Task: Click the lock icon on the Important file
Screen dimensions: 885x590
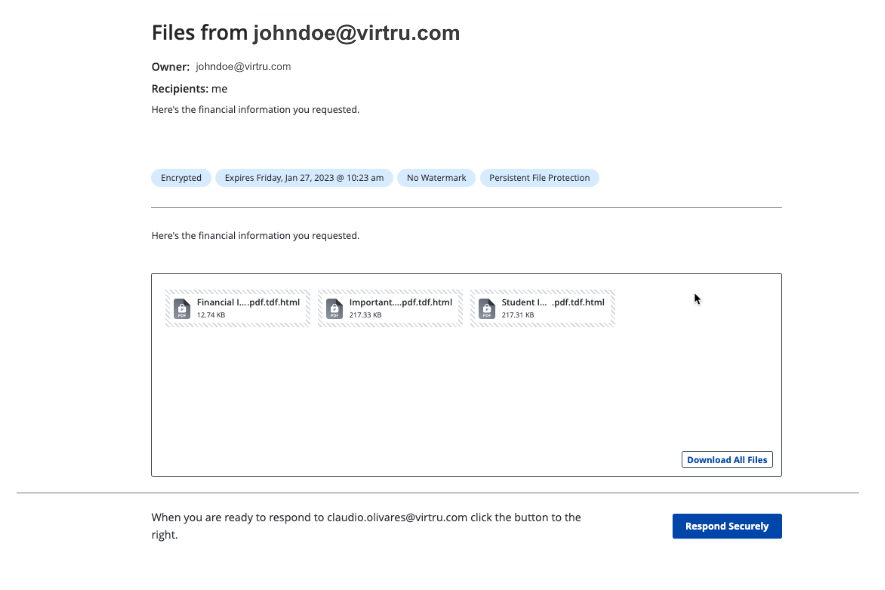Action: pyautogui.click(x=334, y=308)
